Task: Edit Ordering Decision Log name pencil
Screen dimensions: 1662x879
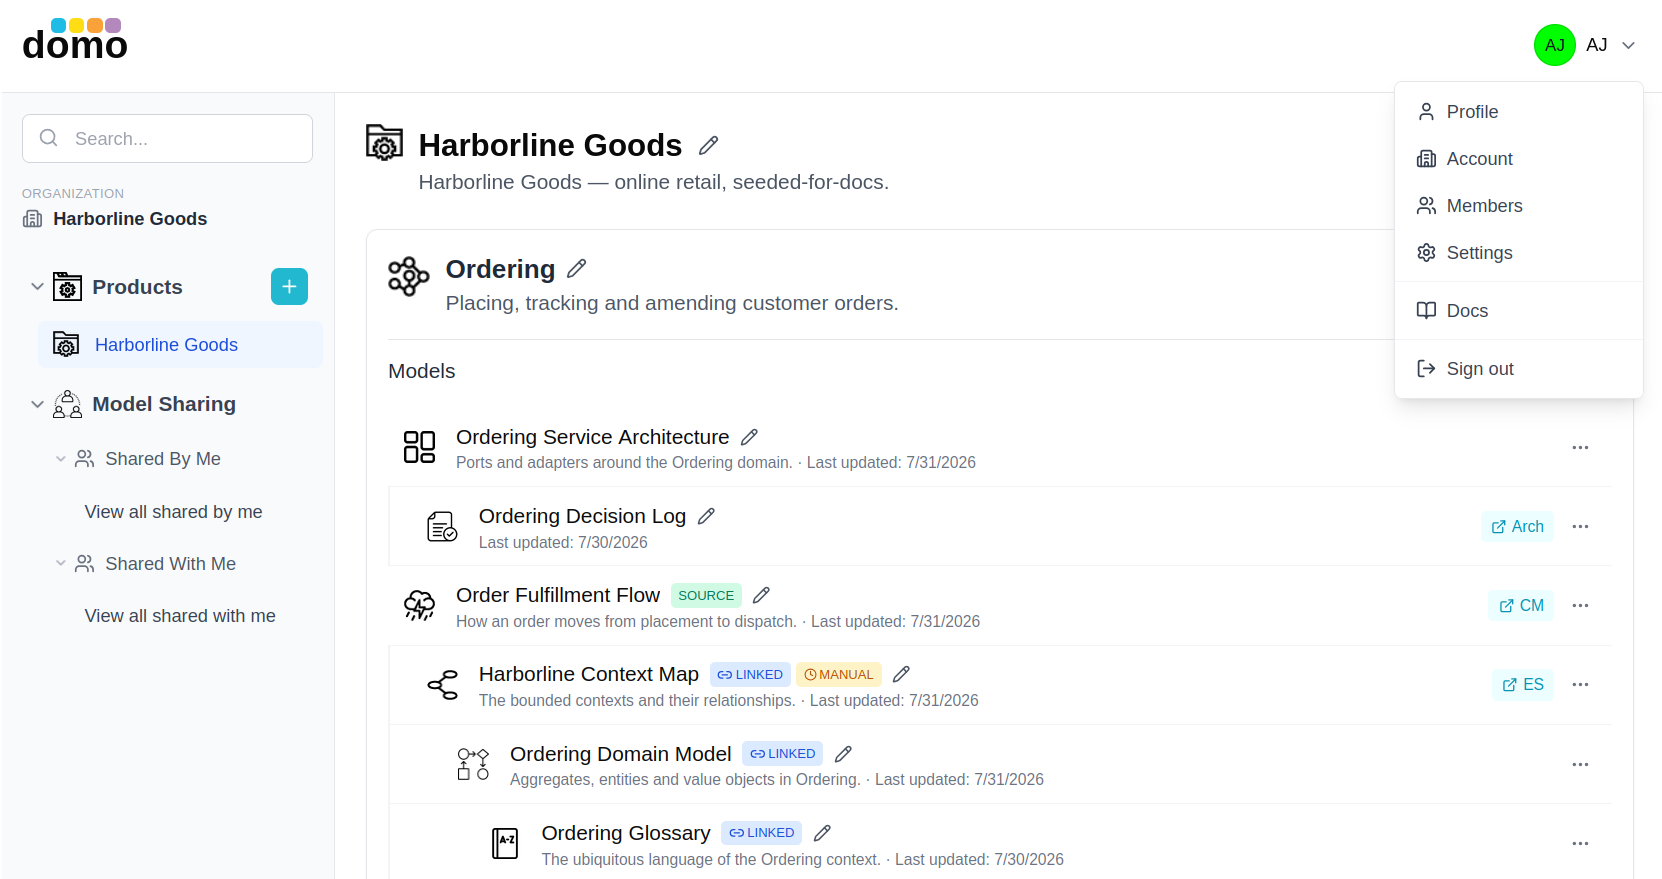Action: (x=707, y=516)
